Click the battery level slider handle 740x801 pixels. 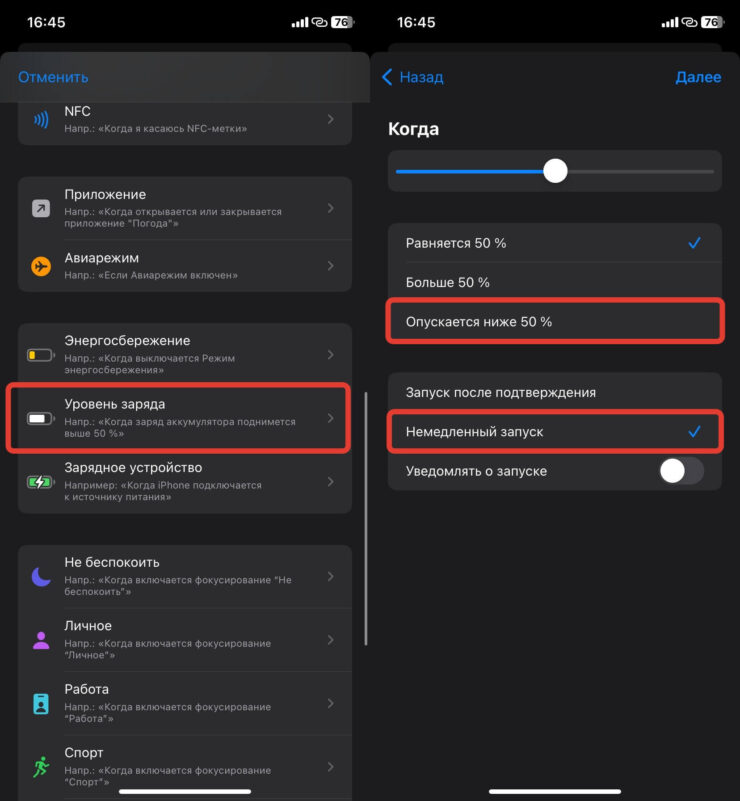tap(555, 171)
